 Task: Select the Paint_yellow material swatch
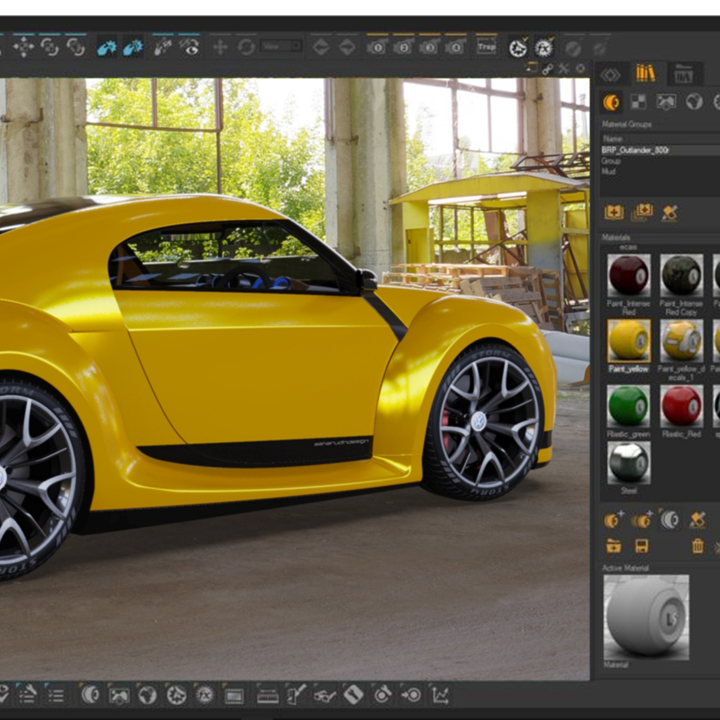coord(628,341)
